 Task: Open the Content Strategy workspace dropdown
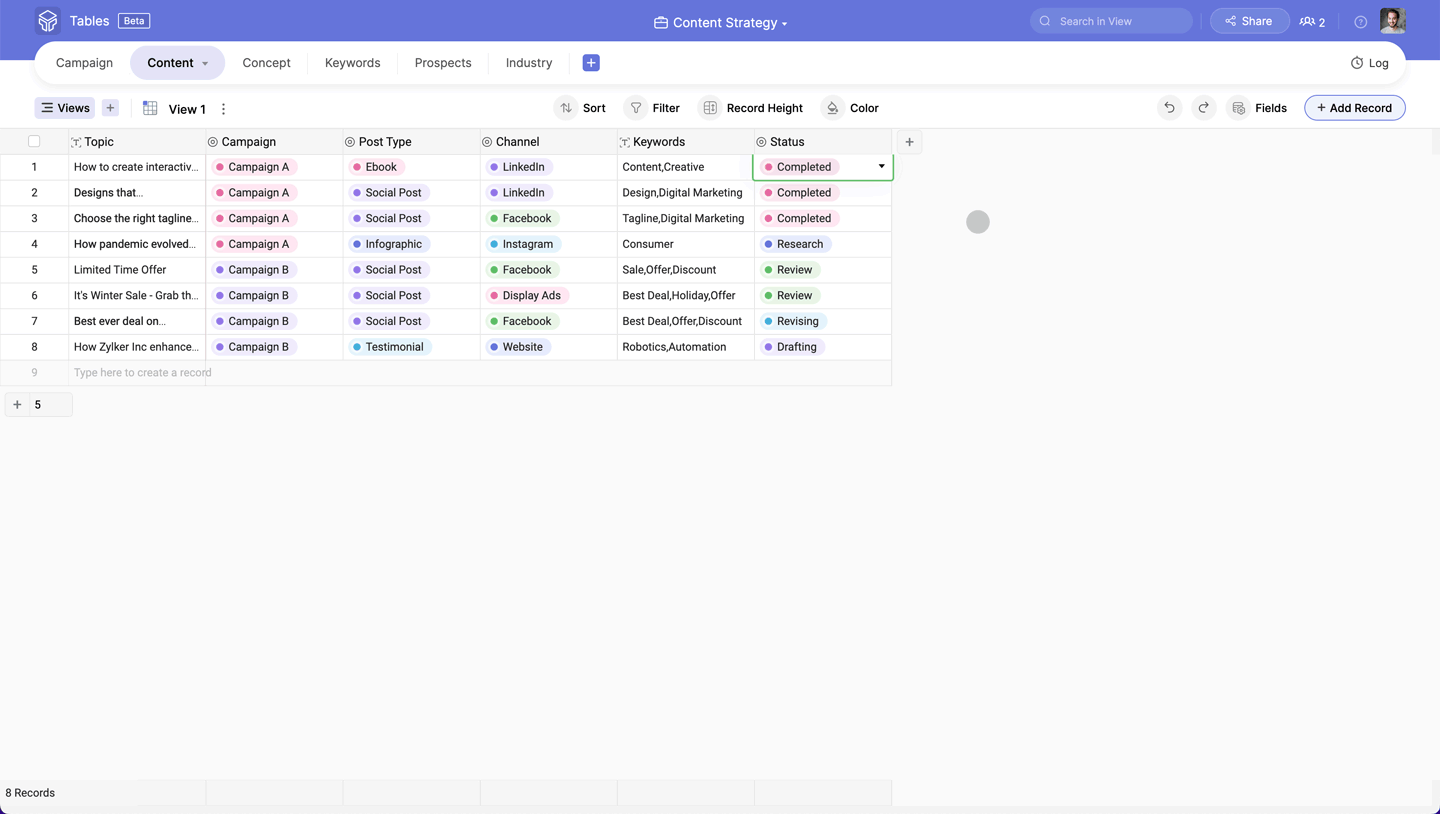coord(721,22)
